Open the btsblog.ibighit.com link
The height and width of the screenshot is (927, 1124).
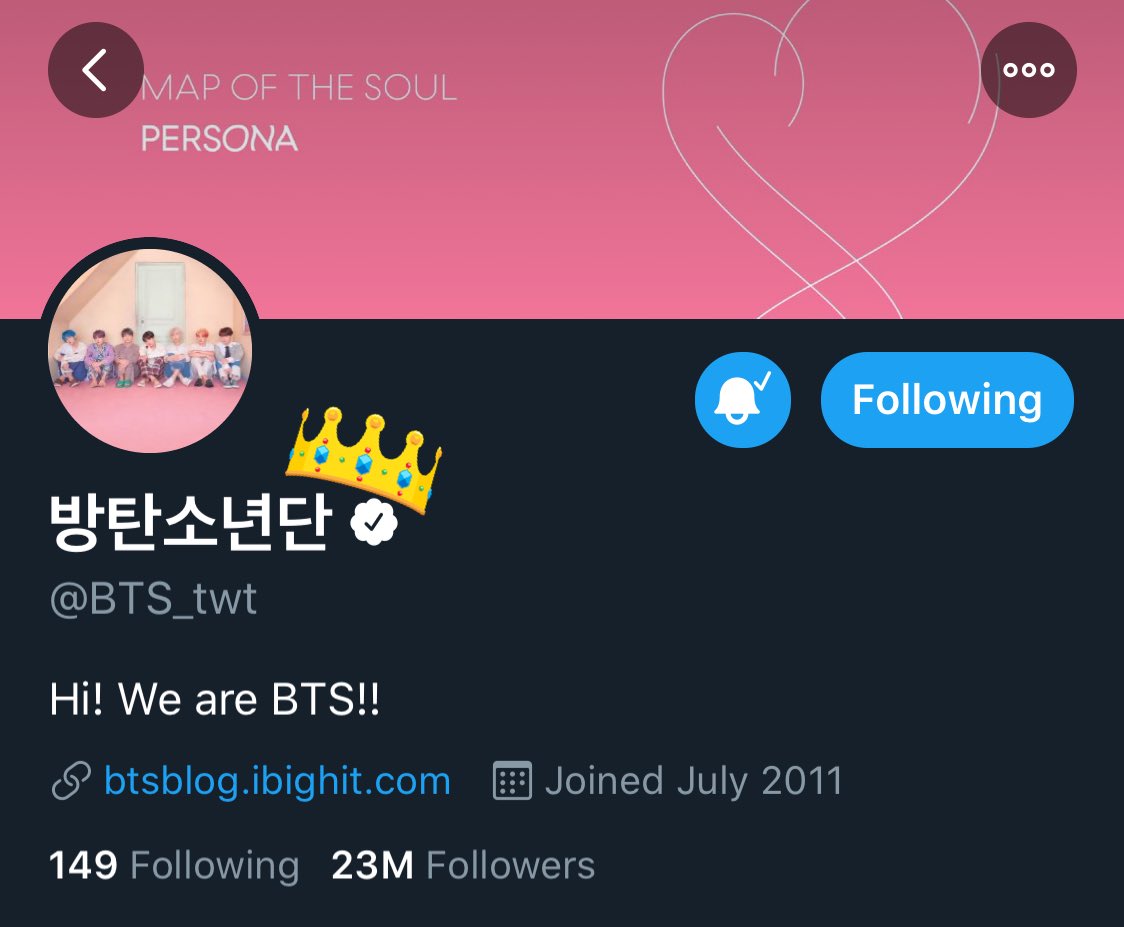[x=277, y=781]
